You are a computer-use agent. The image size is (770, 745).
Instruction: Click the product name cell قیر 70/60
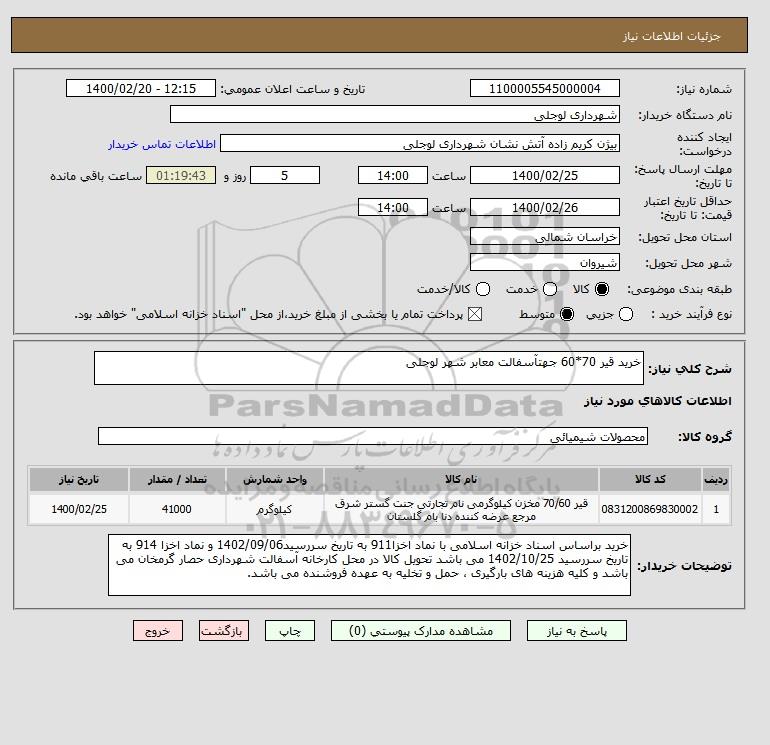[461, 509]
